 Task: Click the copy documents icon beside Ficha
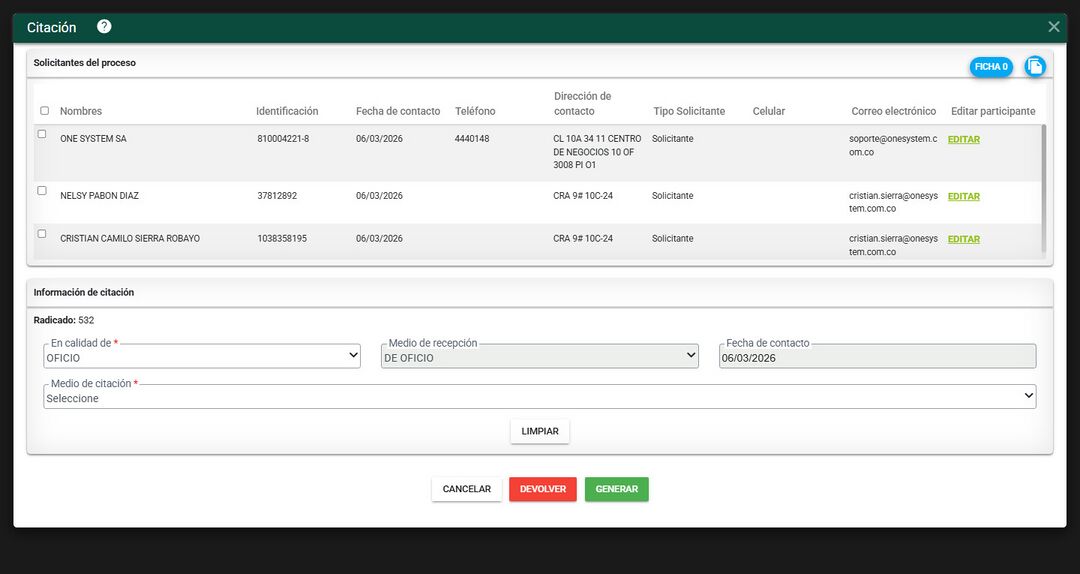pos(1035,66)
